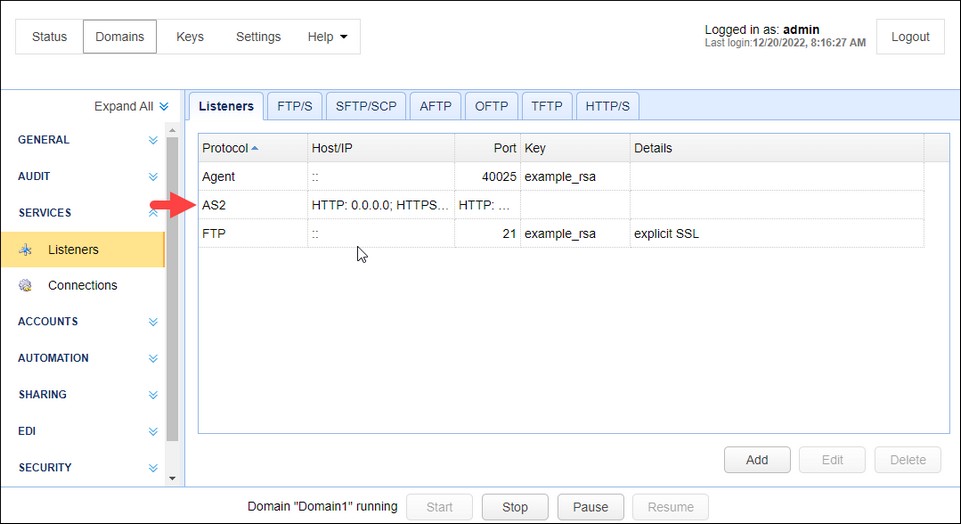Click the Host/IP column header

click(381, 148)
